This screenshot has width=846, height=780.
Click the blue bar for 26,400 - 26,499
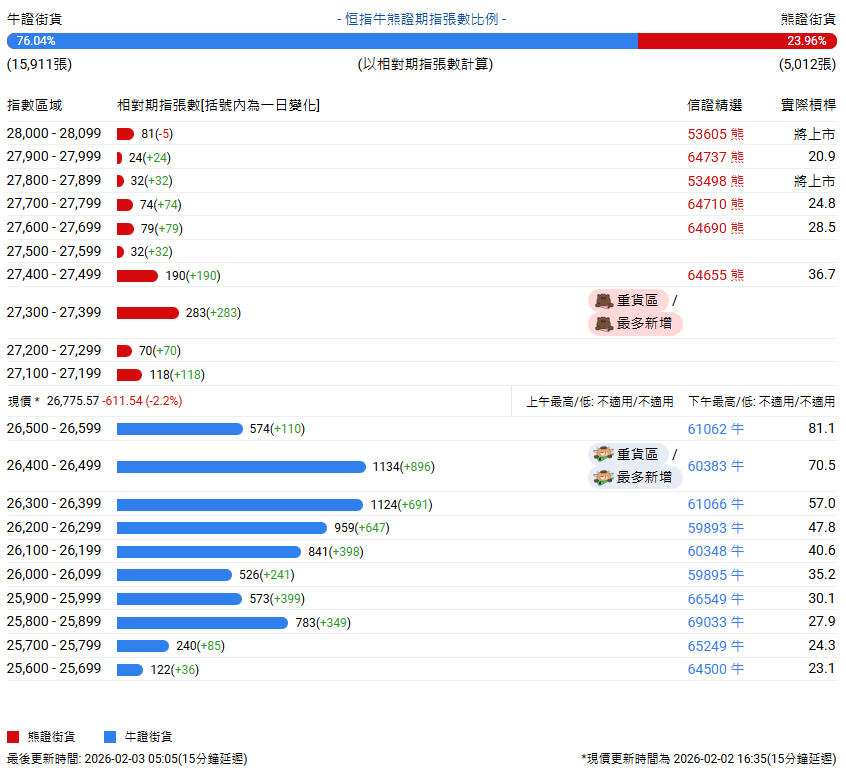[x=241, y=467]
